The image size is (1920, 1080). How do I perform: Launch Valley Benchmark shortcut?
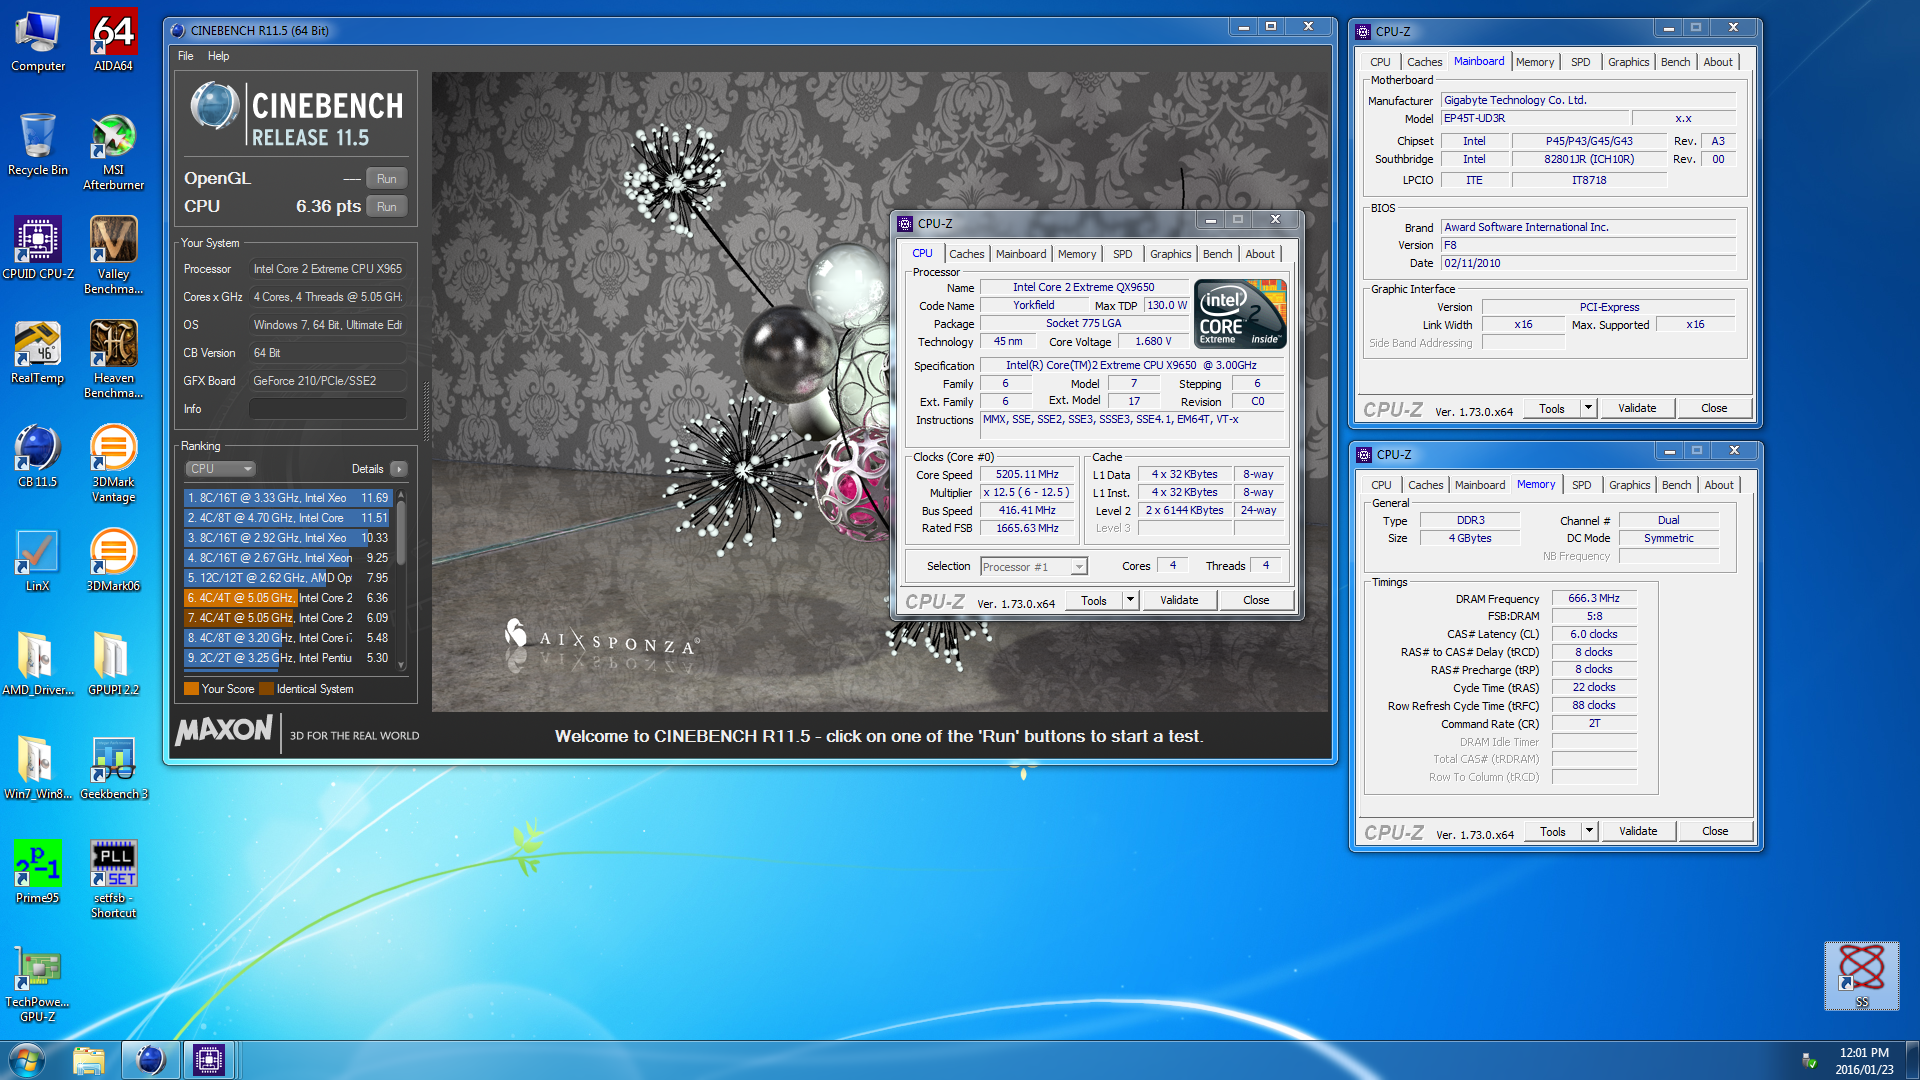click(113, 256)
